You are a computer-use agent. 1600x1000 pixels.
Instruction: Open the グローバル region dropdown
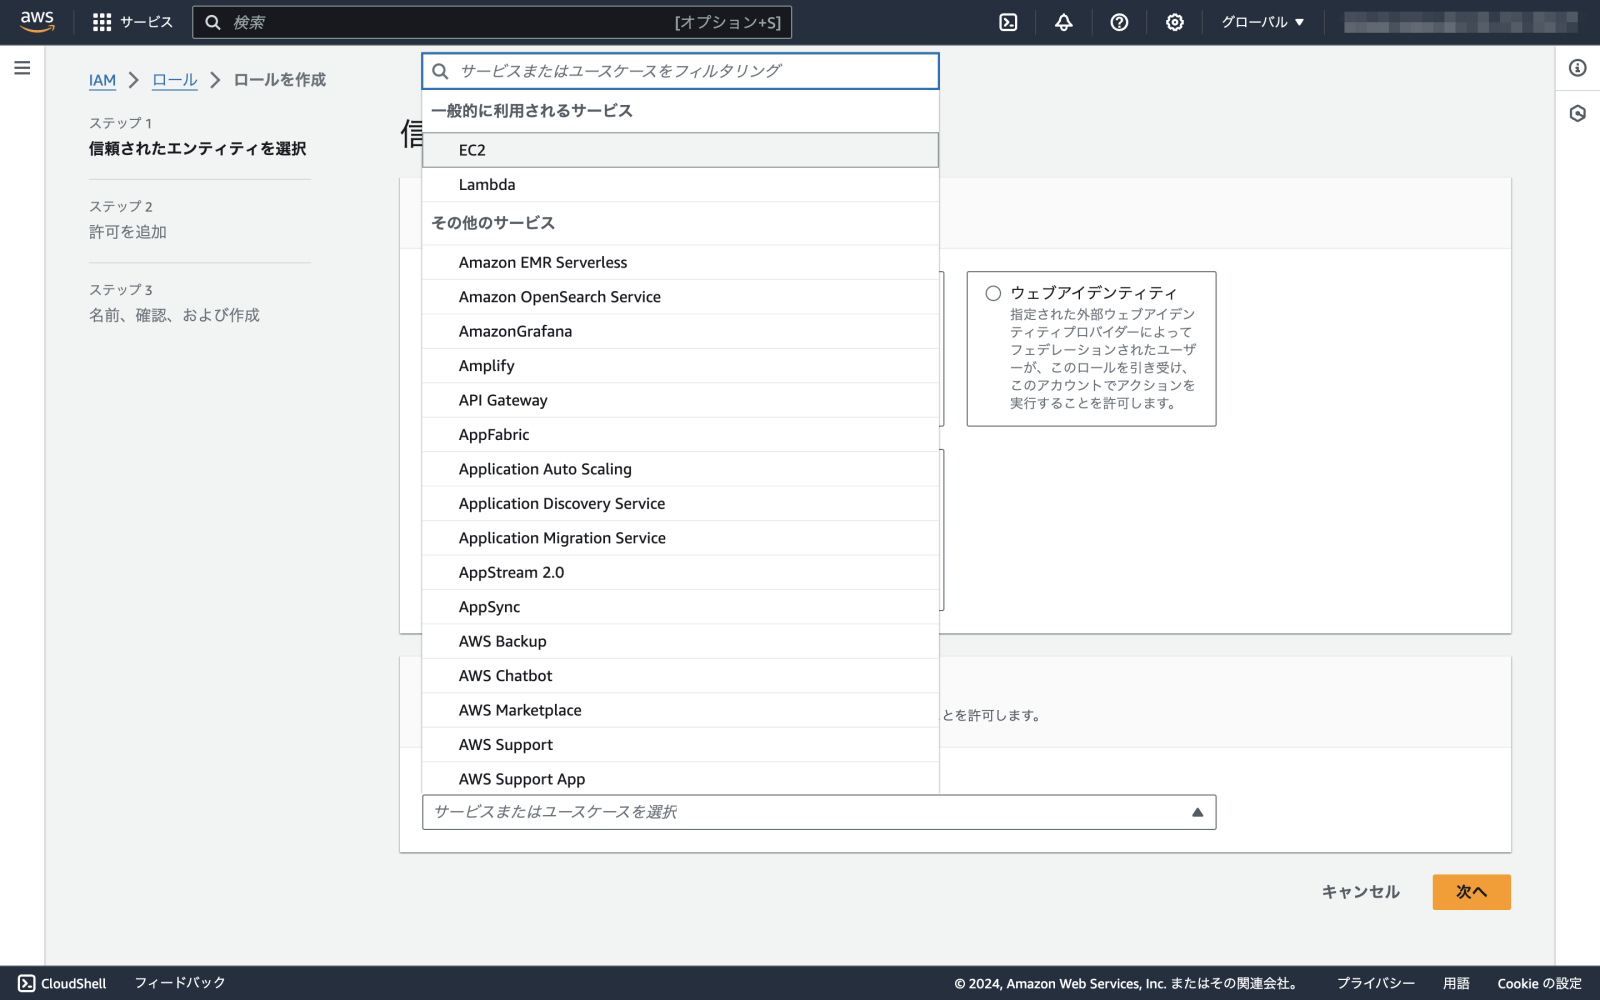coord(1262,21)
